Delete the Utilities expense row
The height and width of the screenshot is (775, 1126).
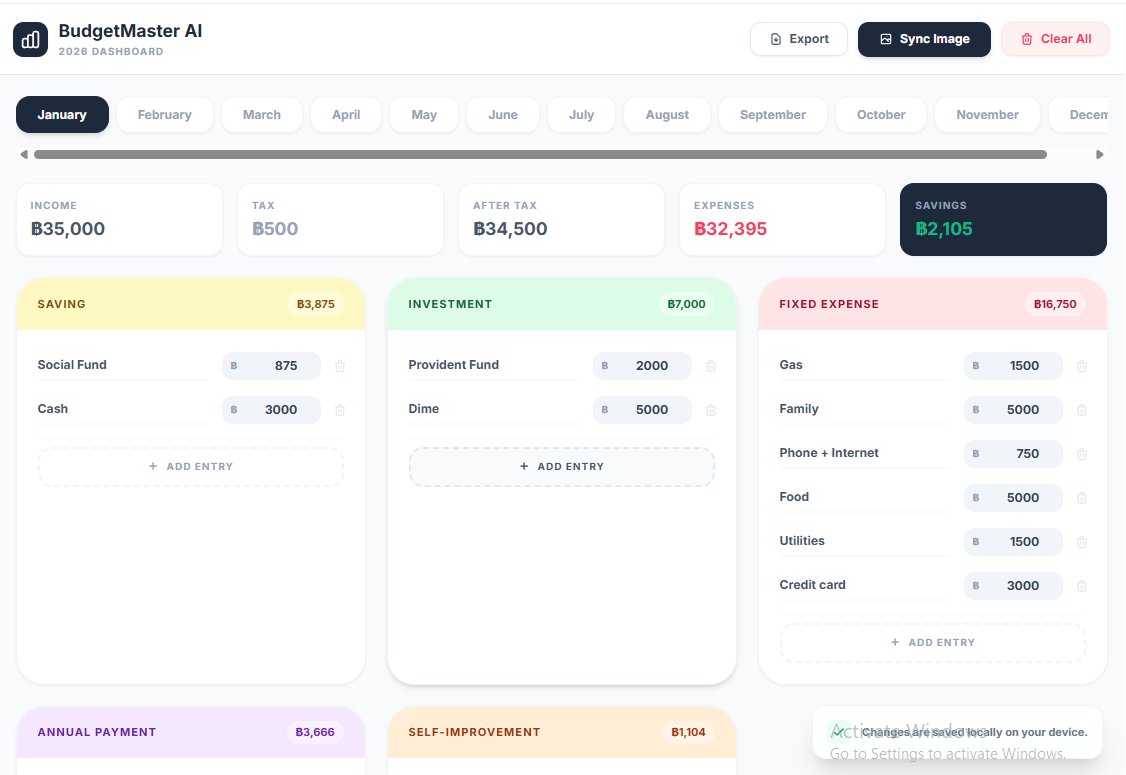coord(1082,542)
